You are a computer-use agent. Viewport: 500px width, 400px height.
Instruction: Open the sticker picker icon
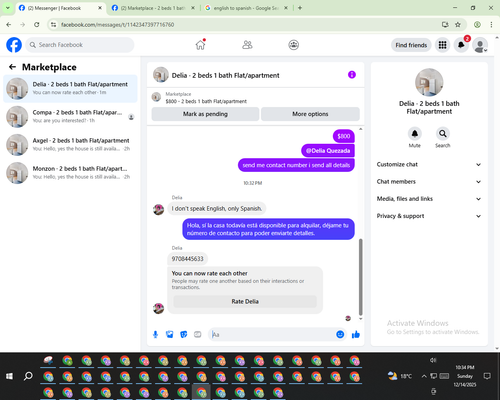coord(184,334)
